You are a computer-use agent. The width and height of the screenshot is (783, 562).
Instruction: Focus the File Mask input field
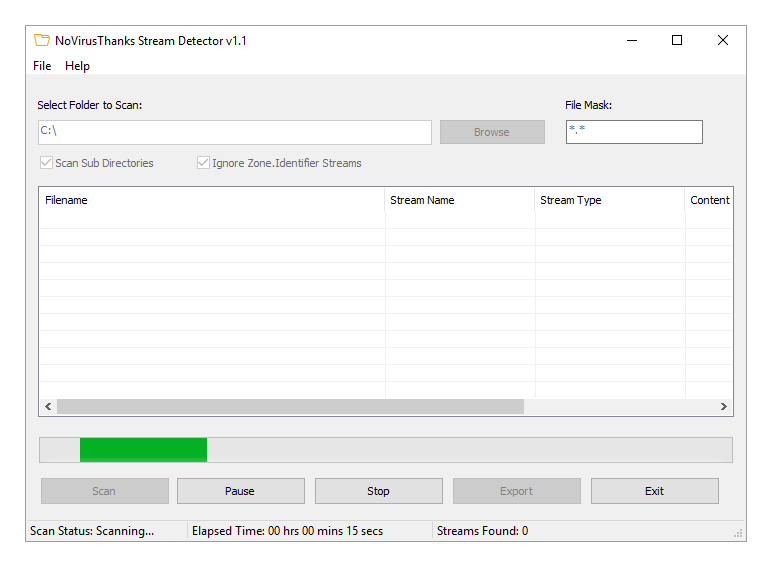(634, 132)
